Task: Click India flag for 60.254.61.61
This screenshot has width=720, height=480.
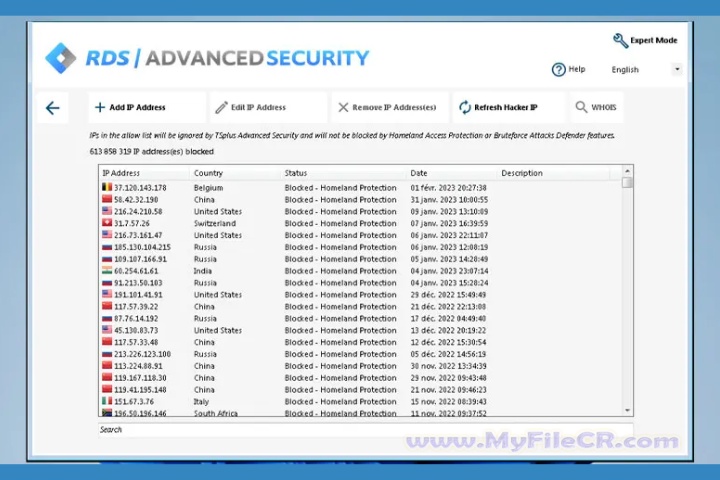Action: click(x=107, y=271)
